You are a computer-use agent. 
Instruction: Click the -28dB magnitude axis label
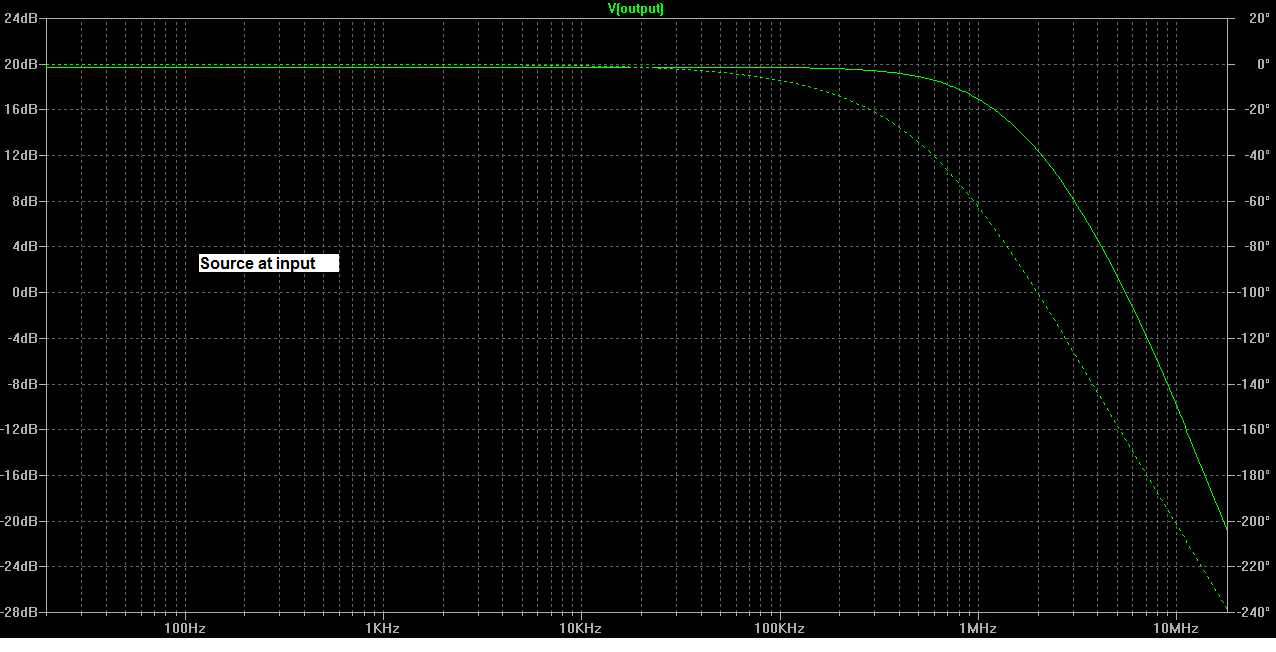19,612
